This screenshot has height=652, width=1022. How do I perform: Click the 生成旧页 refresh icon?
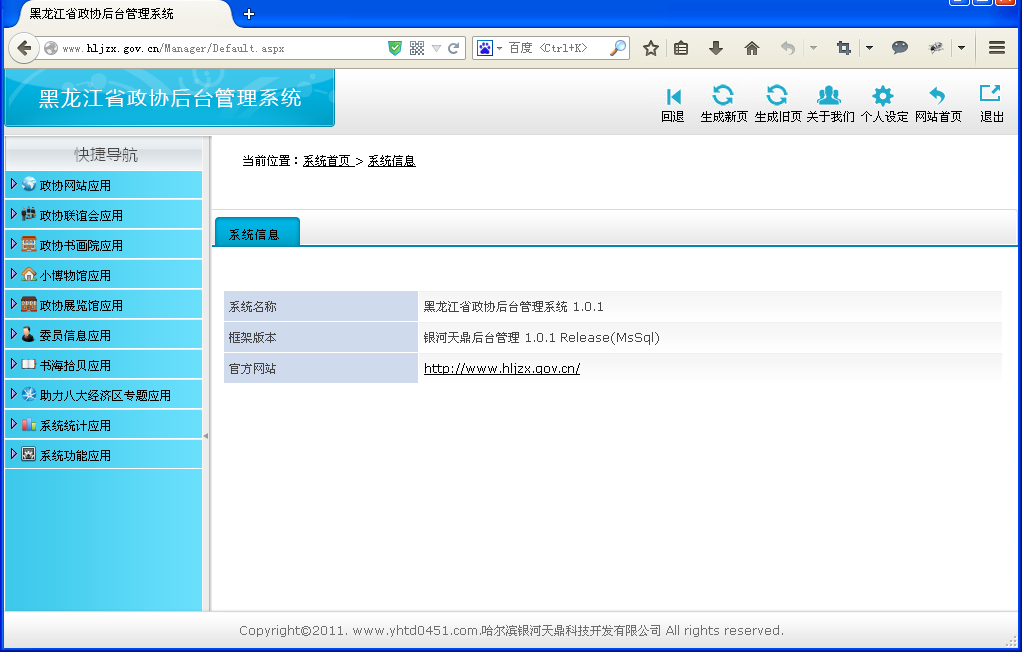point(777,96)
